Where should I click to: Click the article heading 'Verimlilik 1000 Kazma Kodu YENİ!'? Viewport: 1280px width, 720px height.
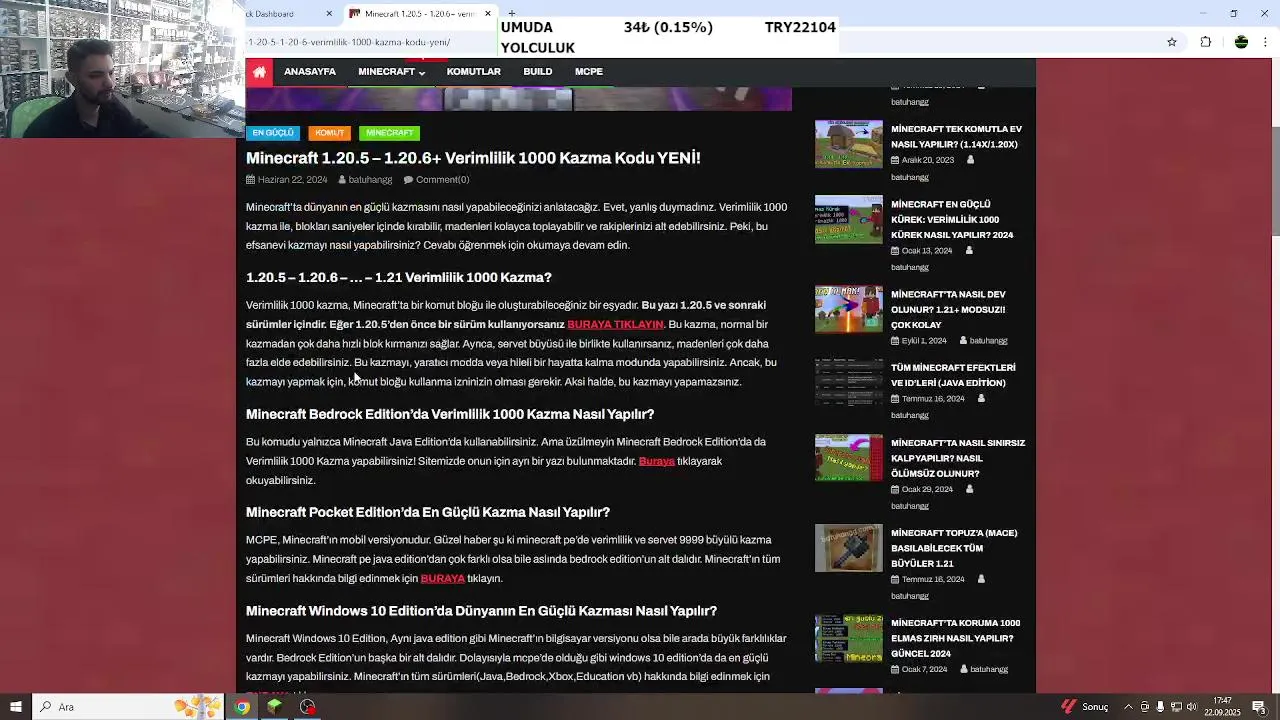(573, 158)
